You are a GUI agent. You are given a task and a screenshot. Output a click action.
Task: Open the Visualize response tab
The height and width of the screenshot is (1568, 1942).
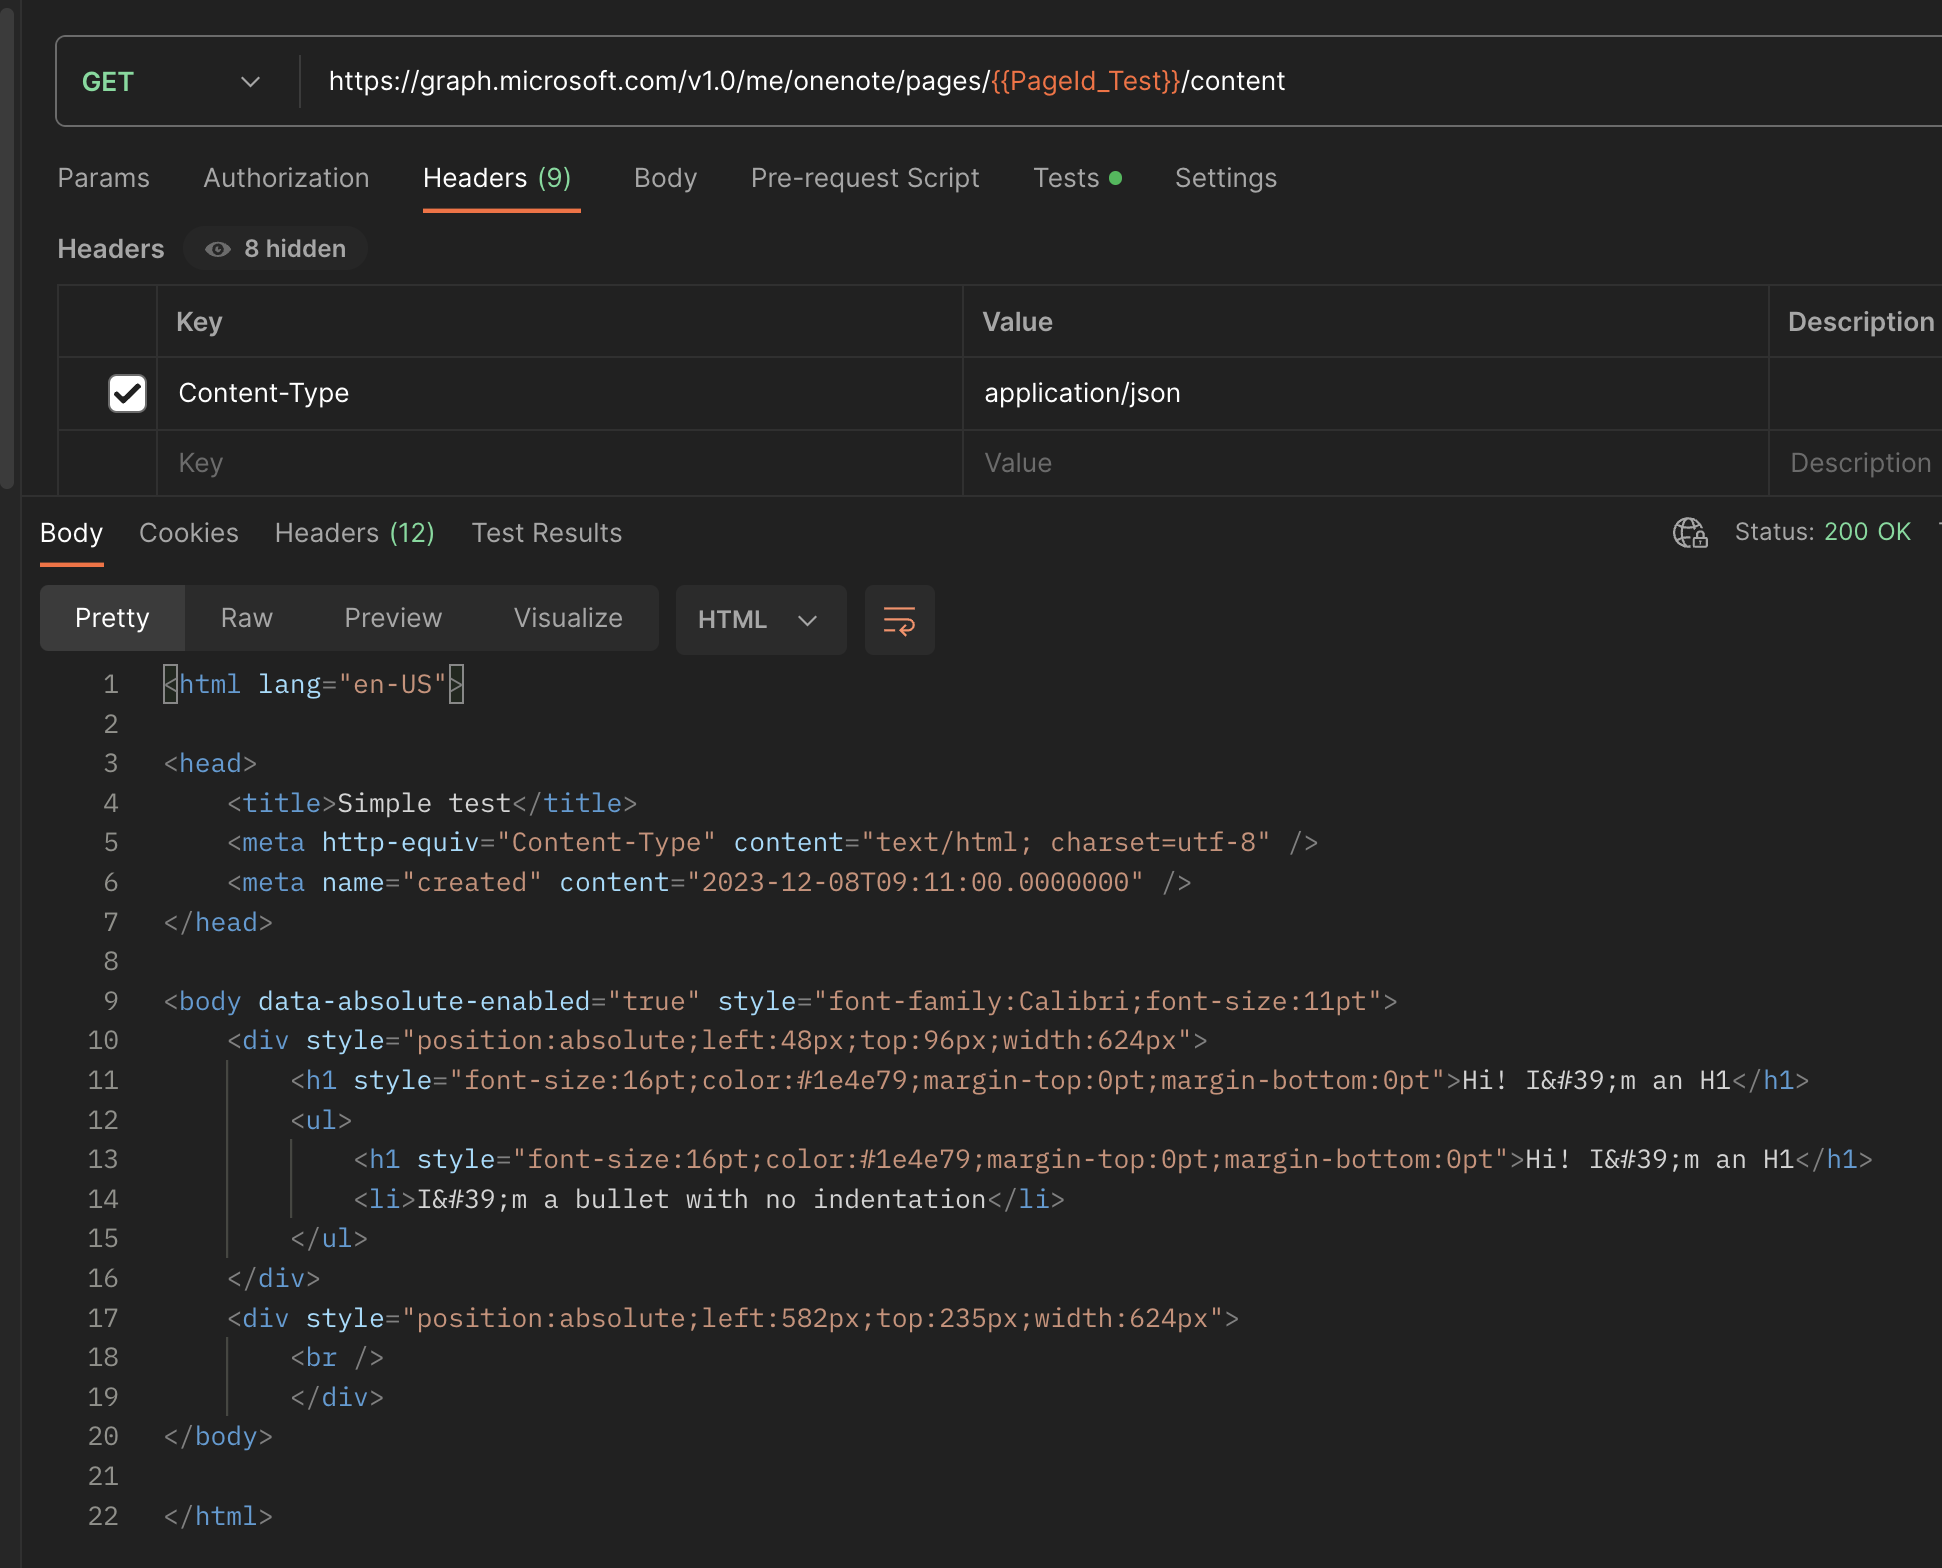(x=568, y=617)
